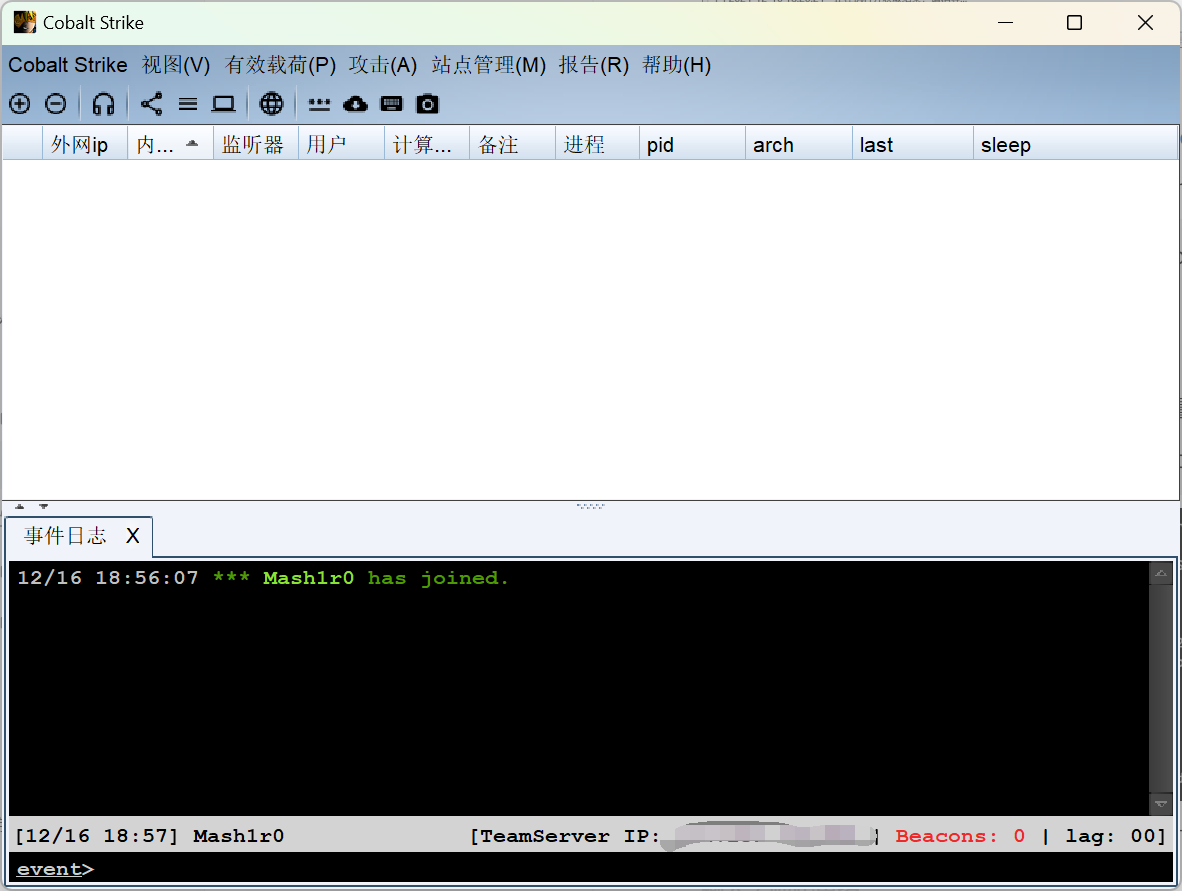
Task: Sort by 备注 column header
Action: coord(513,144)
